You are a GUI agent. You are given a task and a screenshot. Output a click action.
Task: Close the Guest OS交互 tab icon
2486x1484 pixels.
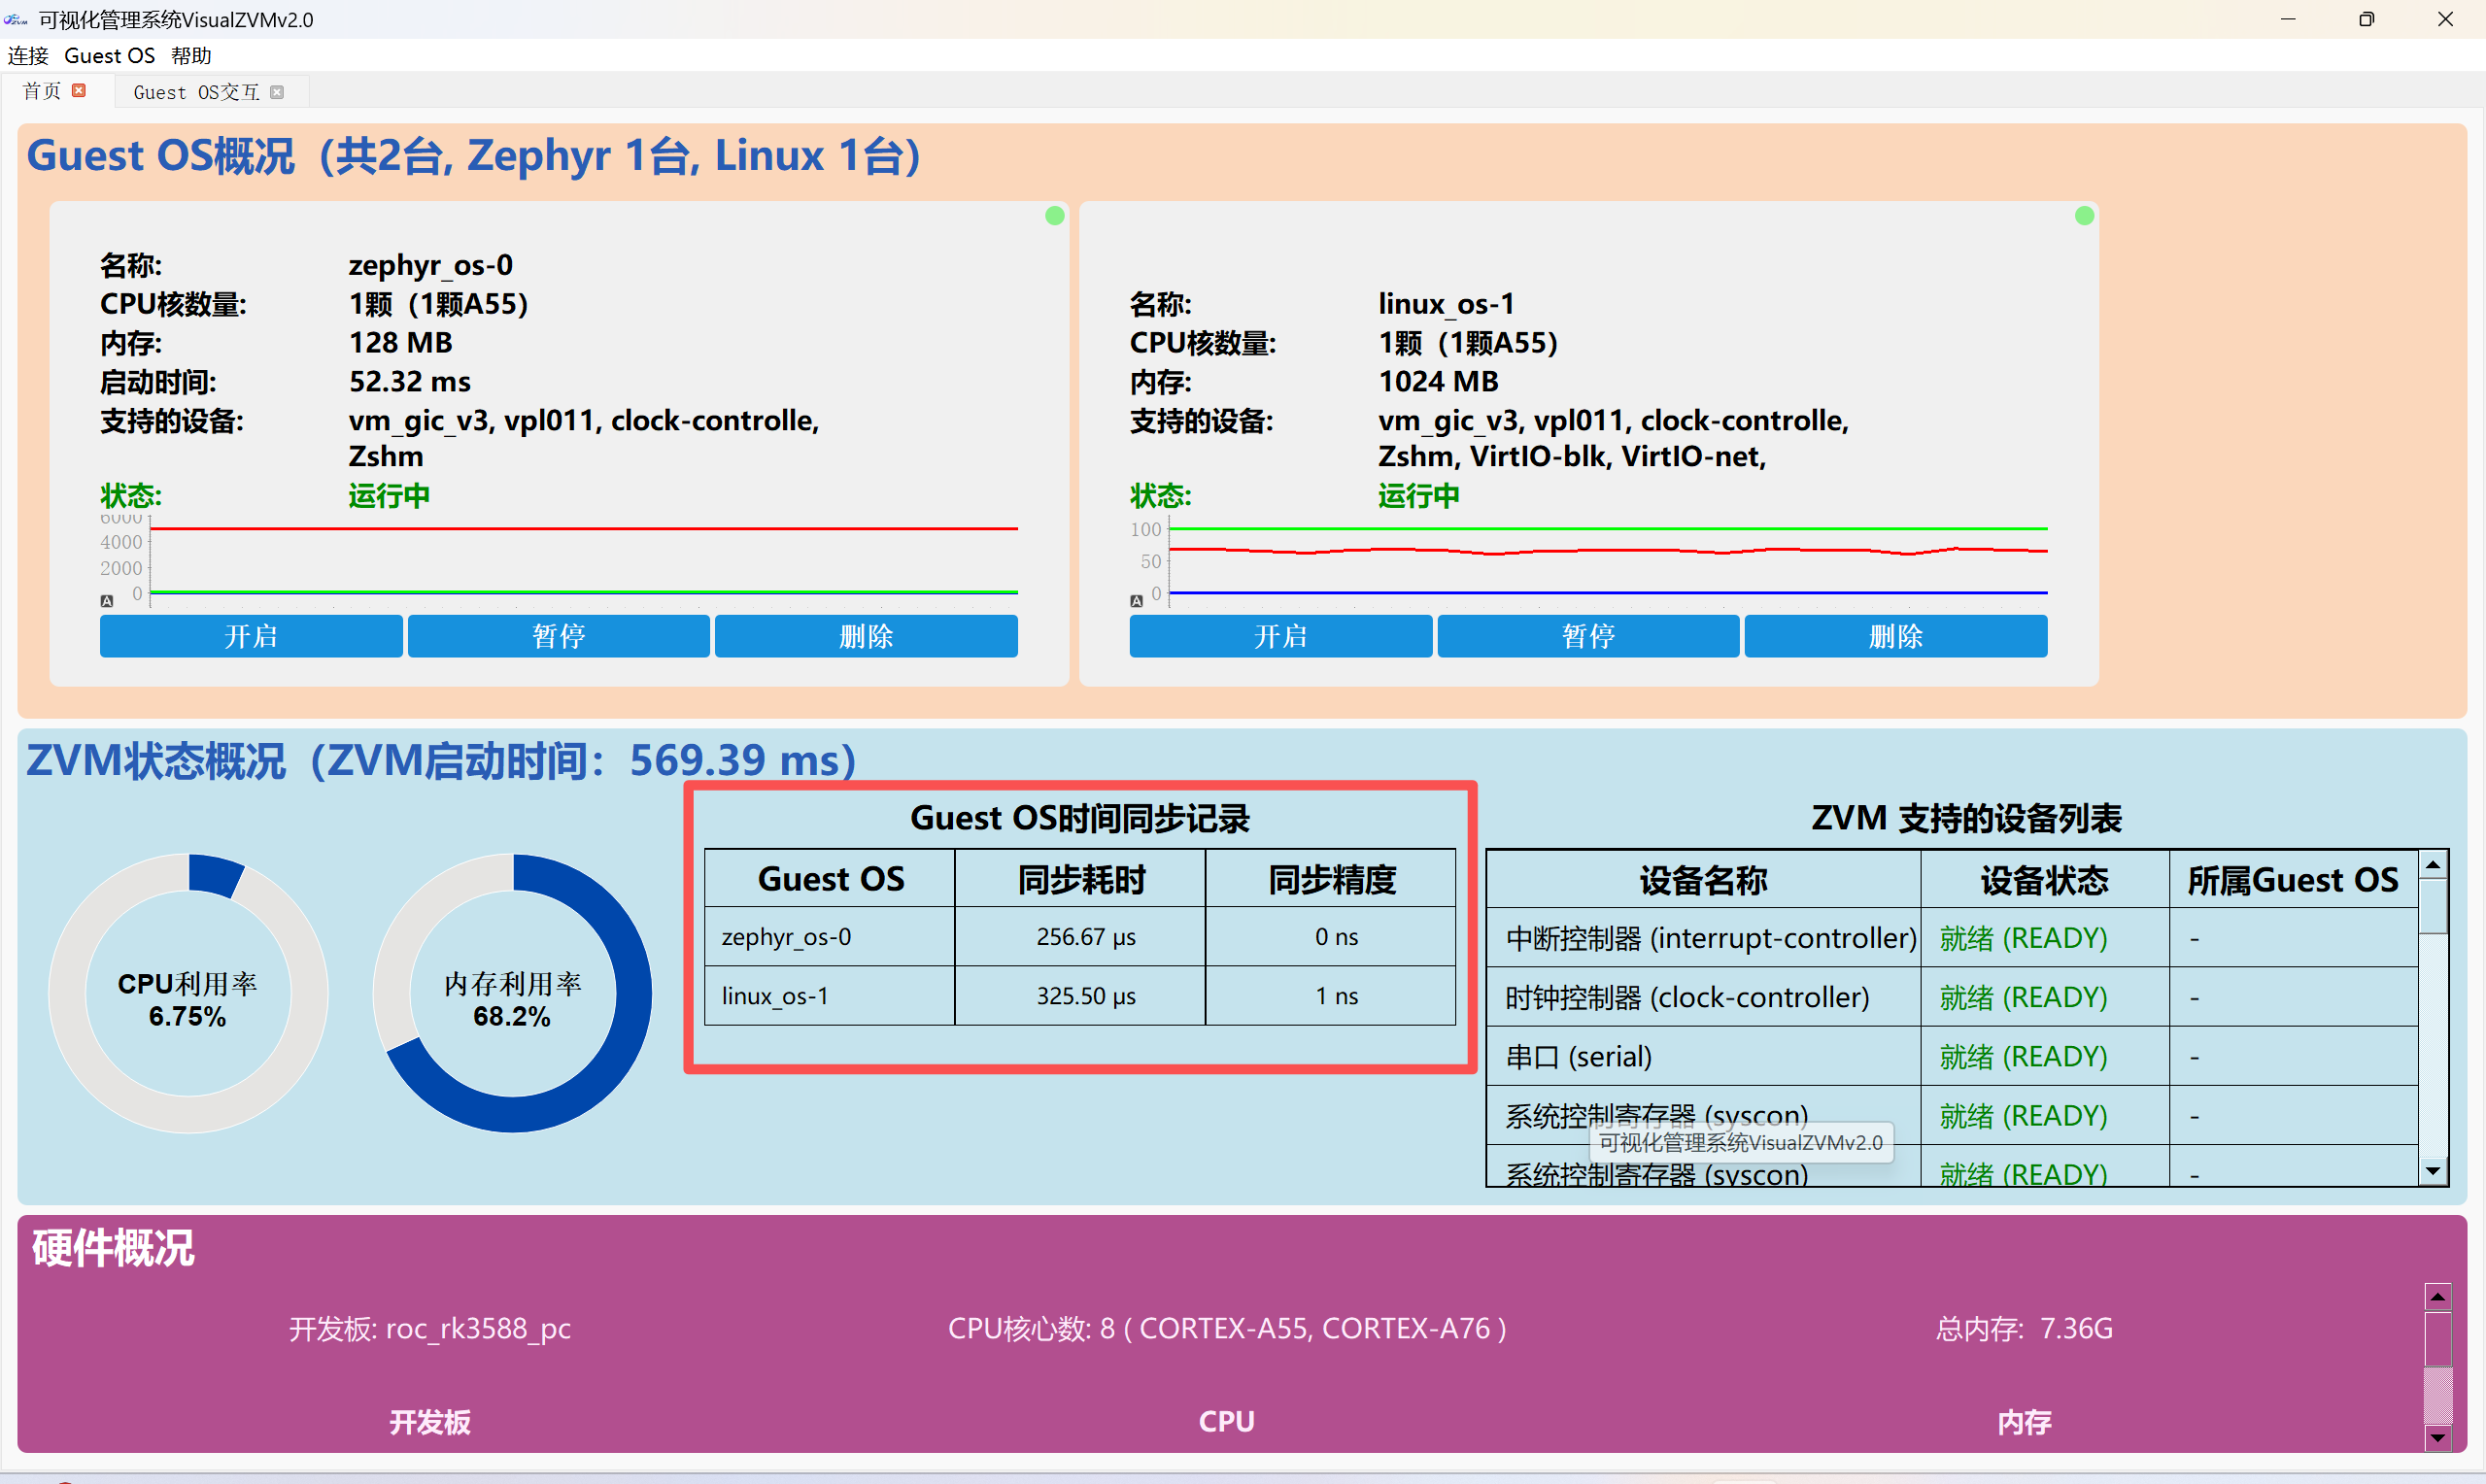tap(277, 92)
